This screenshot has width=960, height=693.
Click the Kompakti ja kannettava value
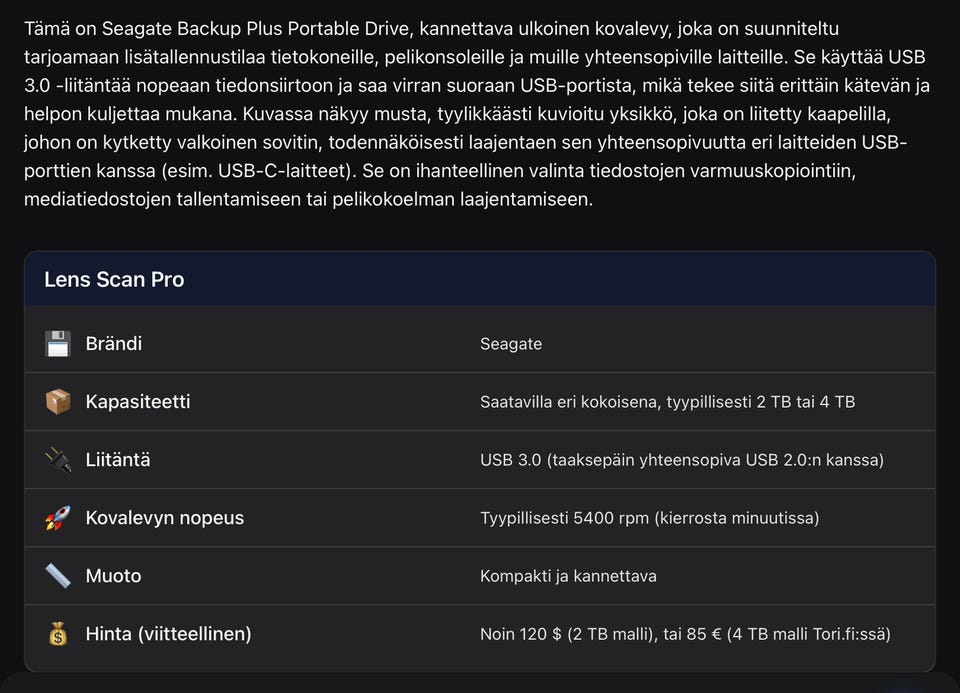point(568,576)
